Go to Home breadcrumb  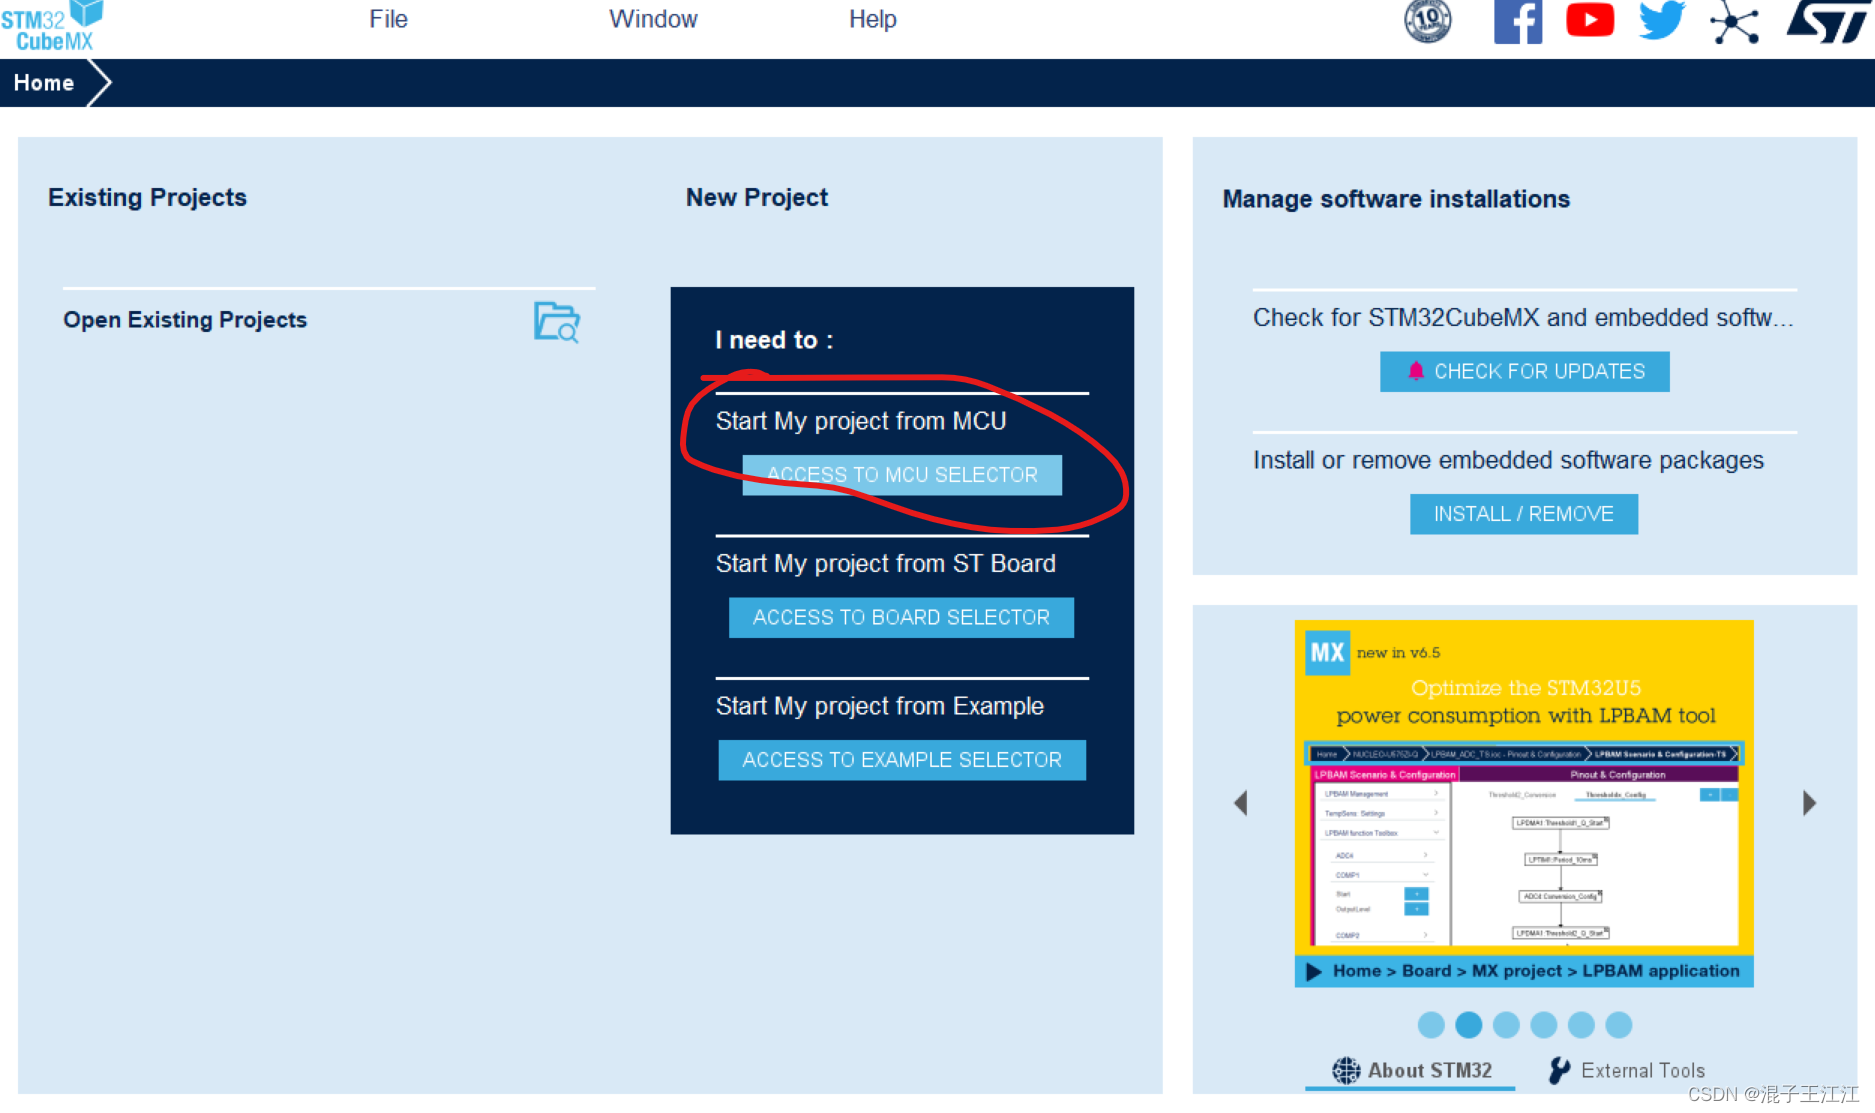click(44, 83)
